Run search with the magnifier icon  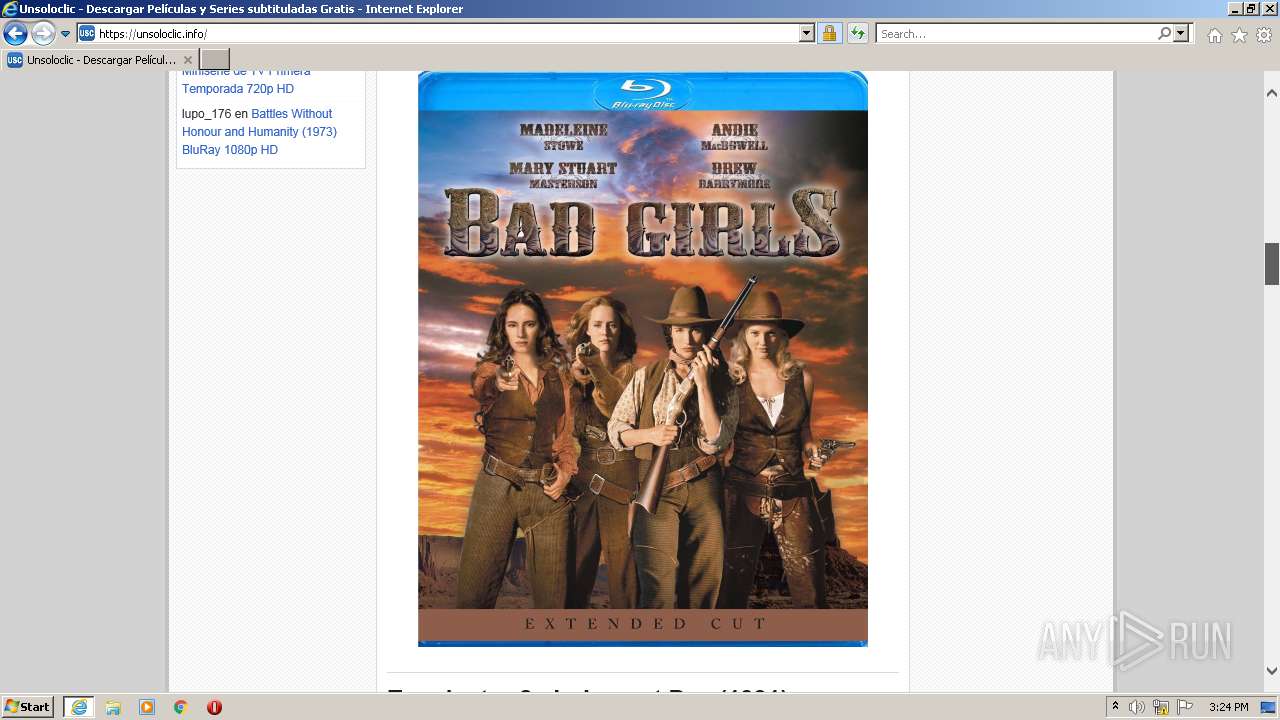(x=1164, y=34)
